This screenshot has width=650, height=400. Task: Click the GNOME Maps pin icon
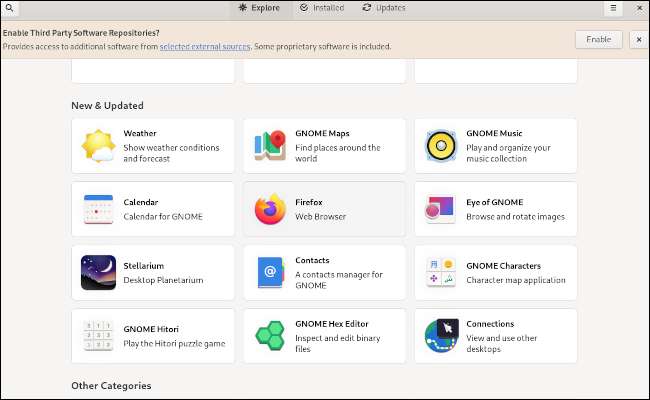270,145
